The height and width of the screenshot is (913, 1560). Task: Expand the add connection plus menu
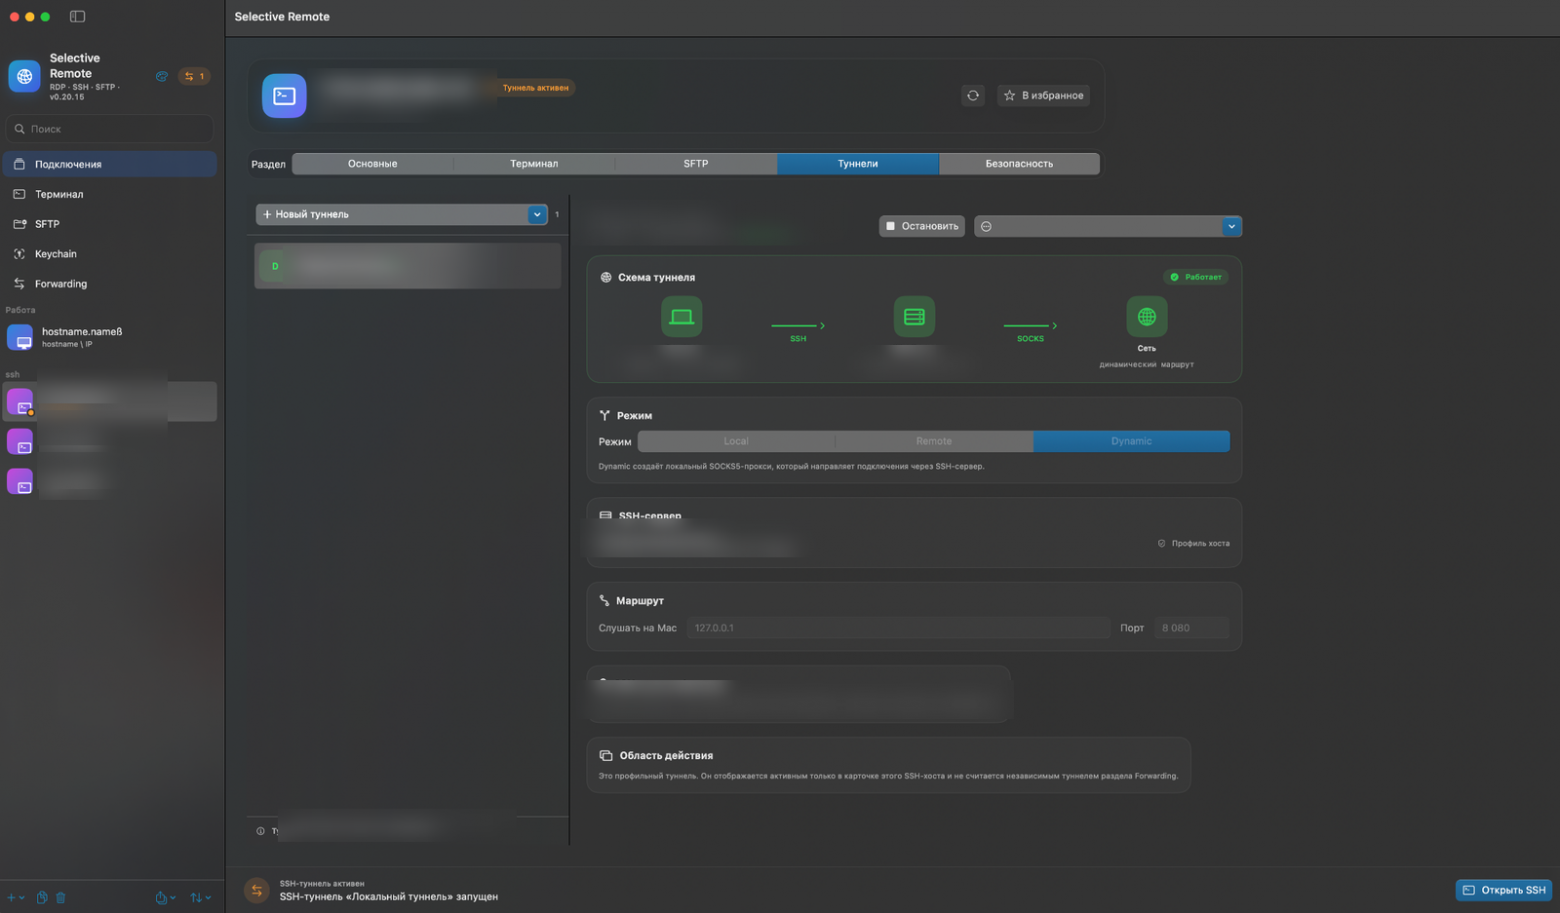click(15, 897)
